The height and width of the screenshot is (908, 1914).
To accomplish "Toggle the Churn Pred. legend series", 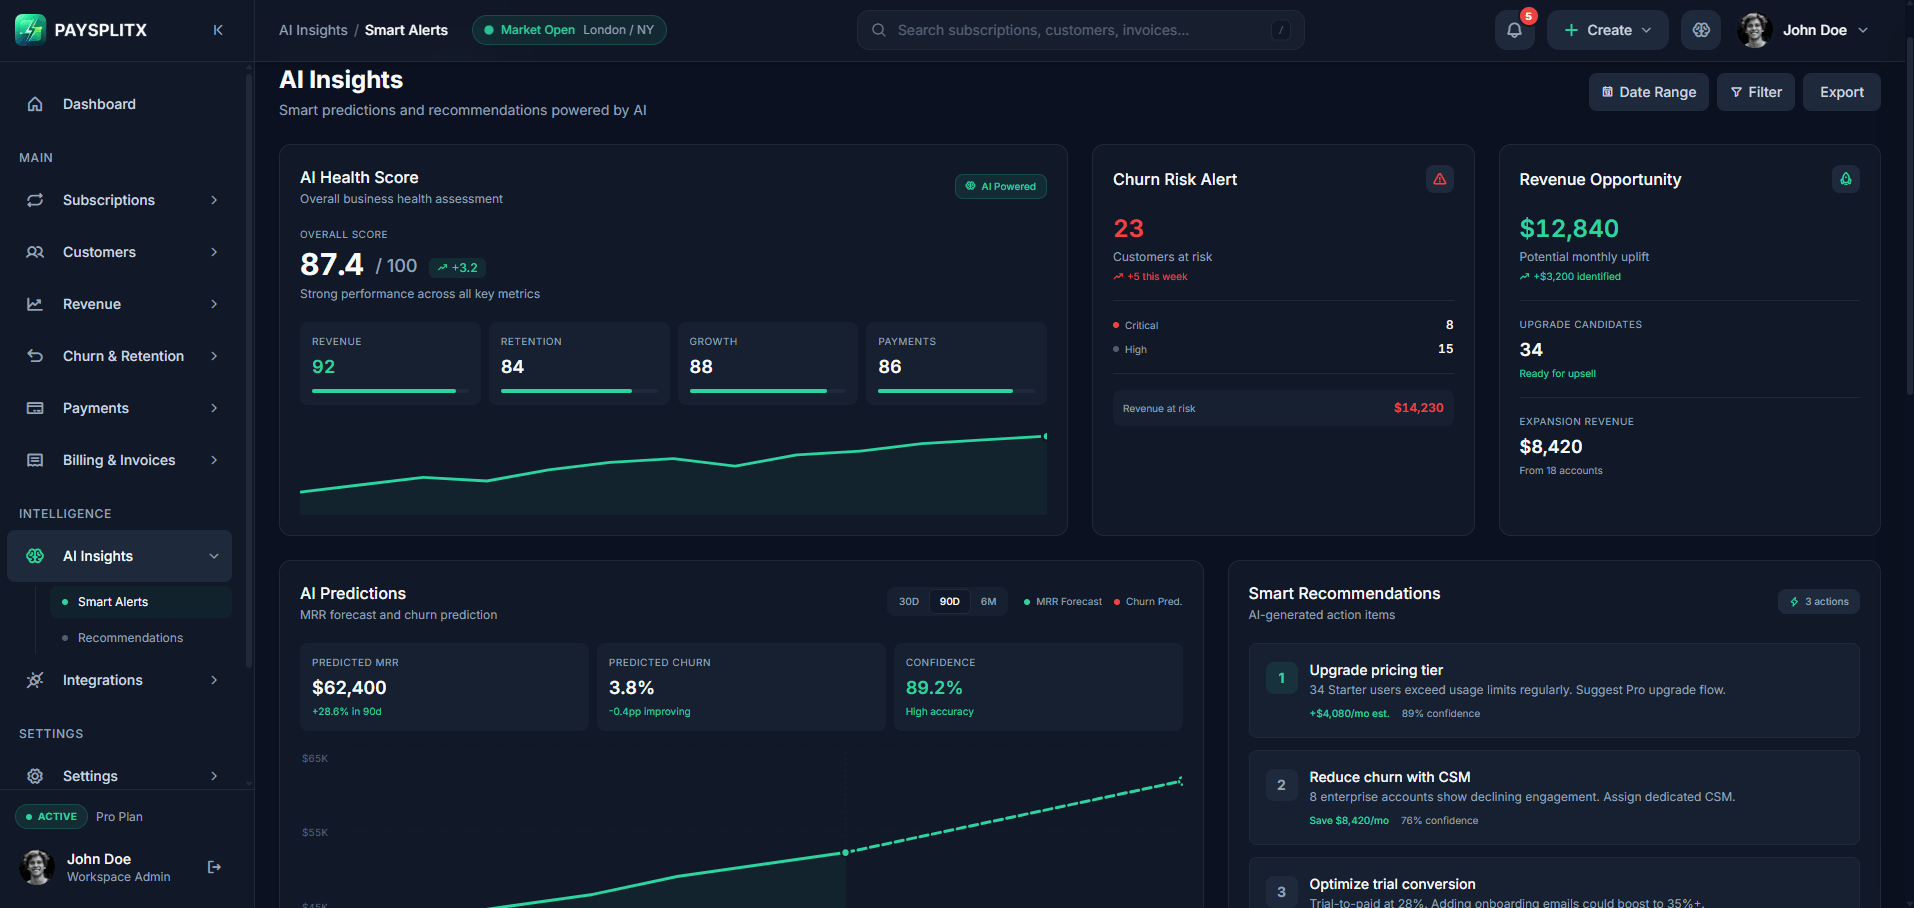I will tap(1148, 602).
